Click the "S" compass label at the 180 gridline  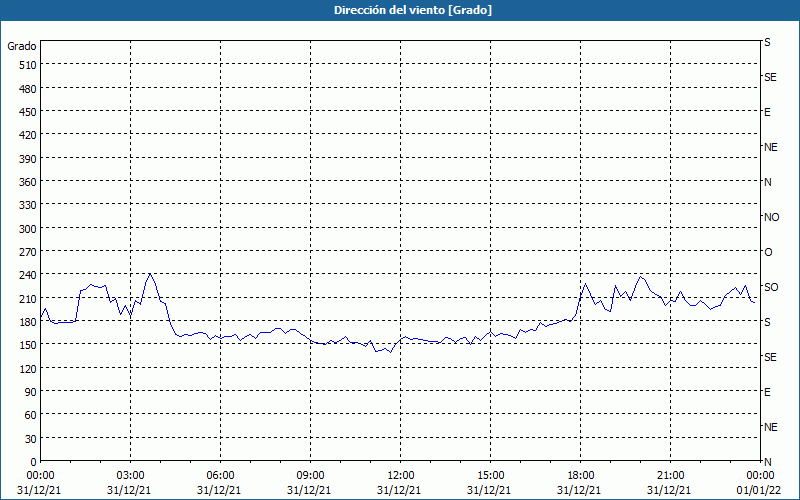pyautogui.click(x=767, y=322)
